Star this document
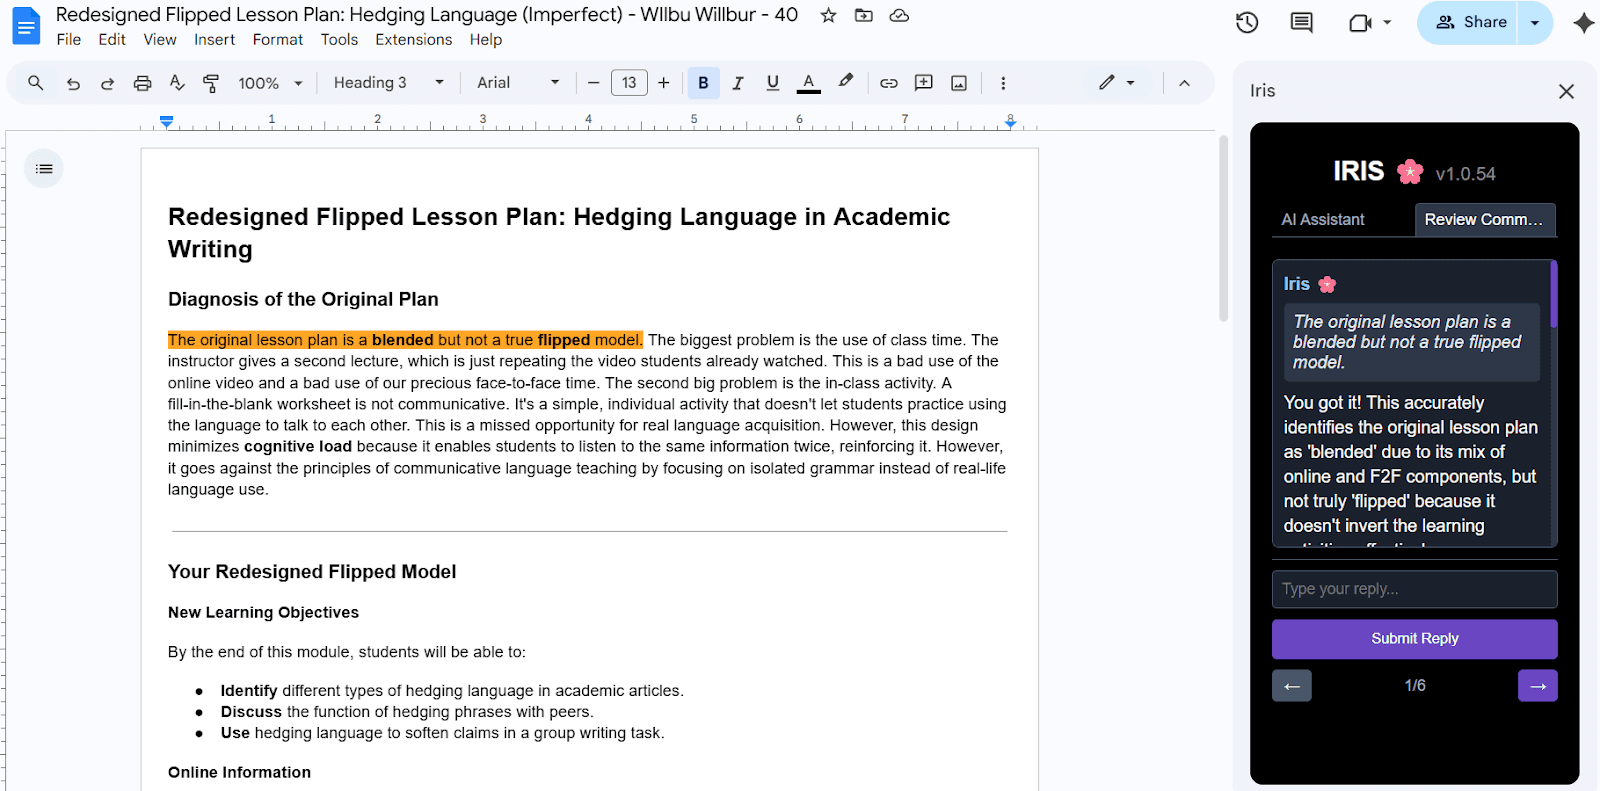 (828, 15)
